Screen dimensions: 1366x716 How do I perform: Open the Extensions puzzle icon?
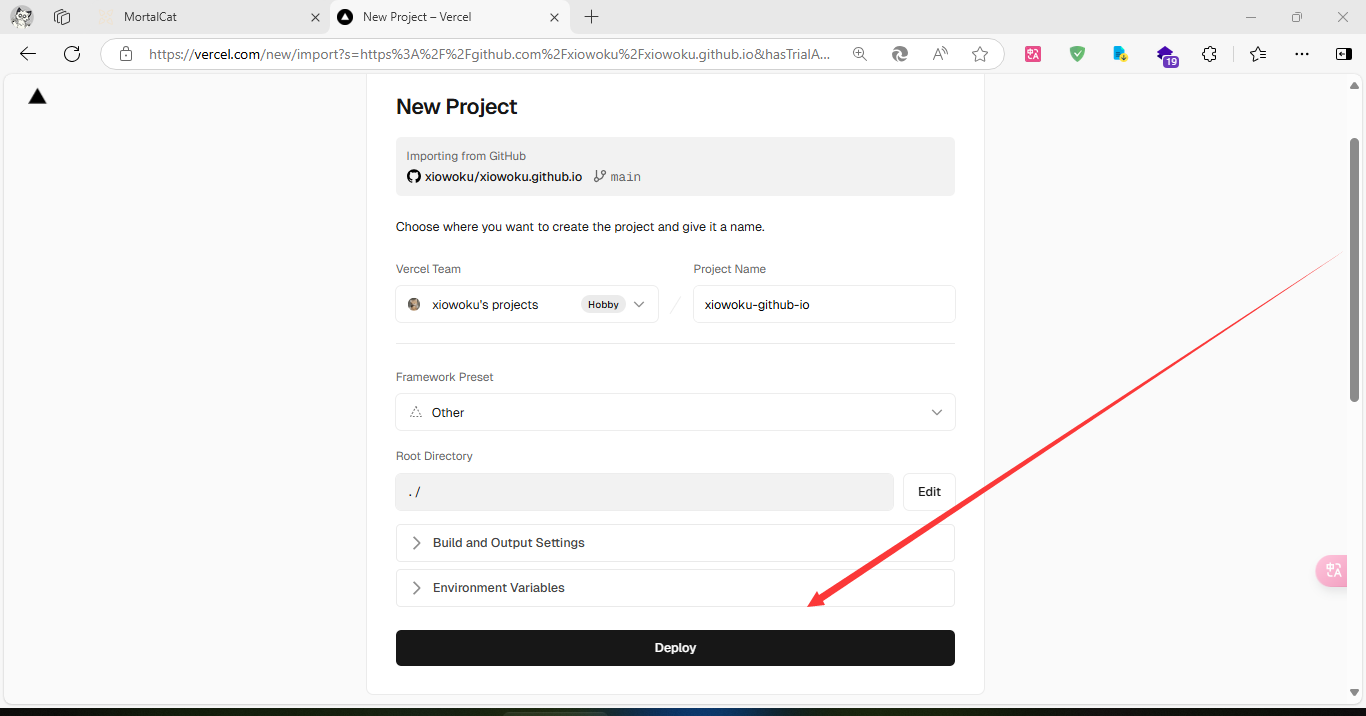click(x=1210, y=54)
